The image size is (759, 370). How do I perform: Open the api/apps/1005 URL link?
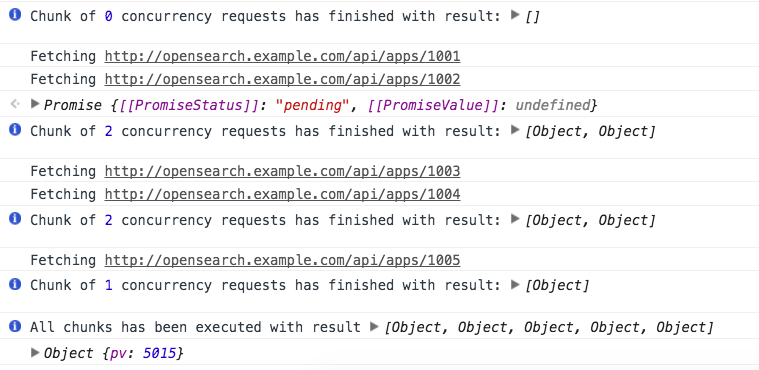[282, 261]
